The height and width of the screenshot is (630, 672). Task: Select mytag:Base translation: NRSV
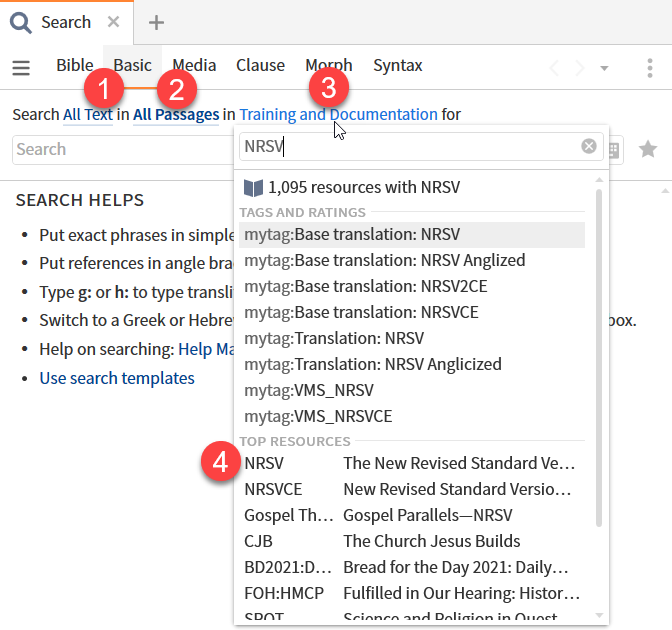coord(412,234)
